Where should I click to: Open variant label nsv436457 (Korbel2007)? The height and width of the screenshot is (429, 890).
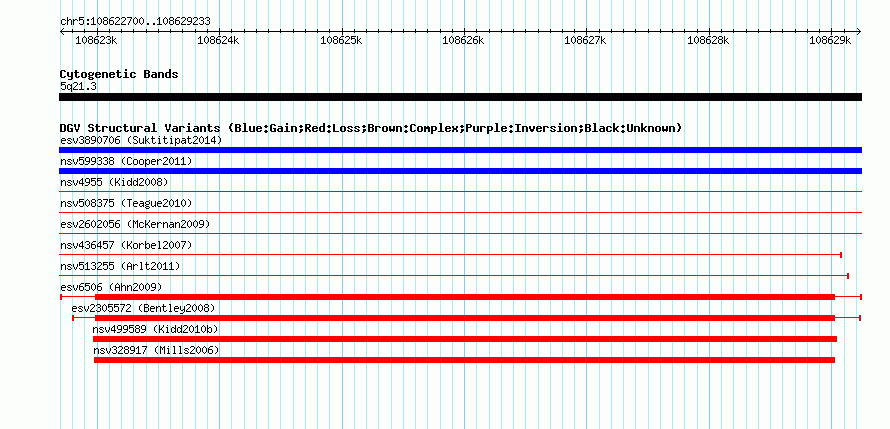pos(126,245)
